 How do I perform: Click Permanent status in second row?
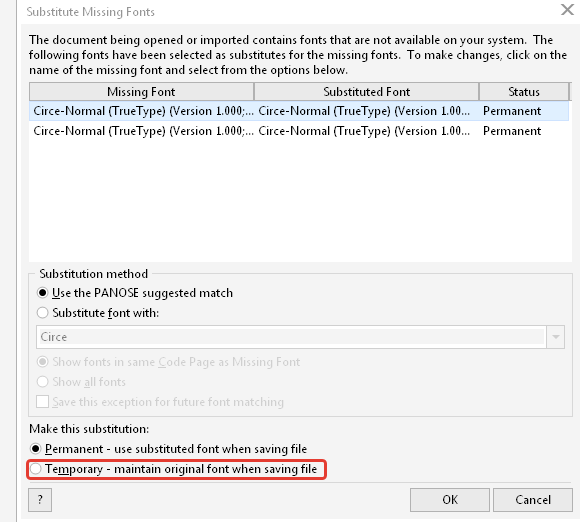512,131
